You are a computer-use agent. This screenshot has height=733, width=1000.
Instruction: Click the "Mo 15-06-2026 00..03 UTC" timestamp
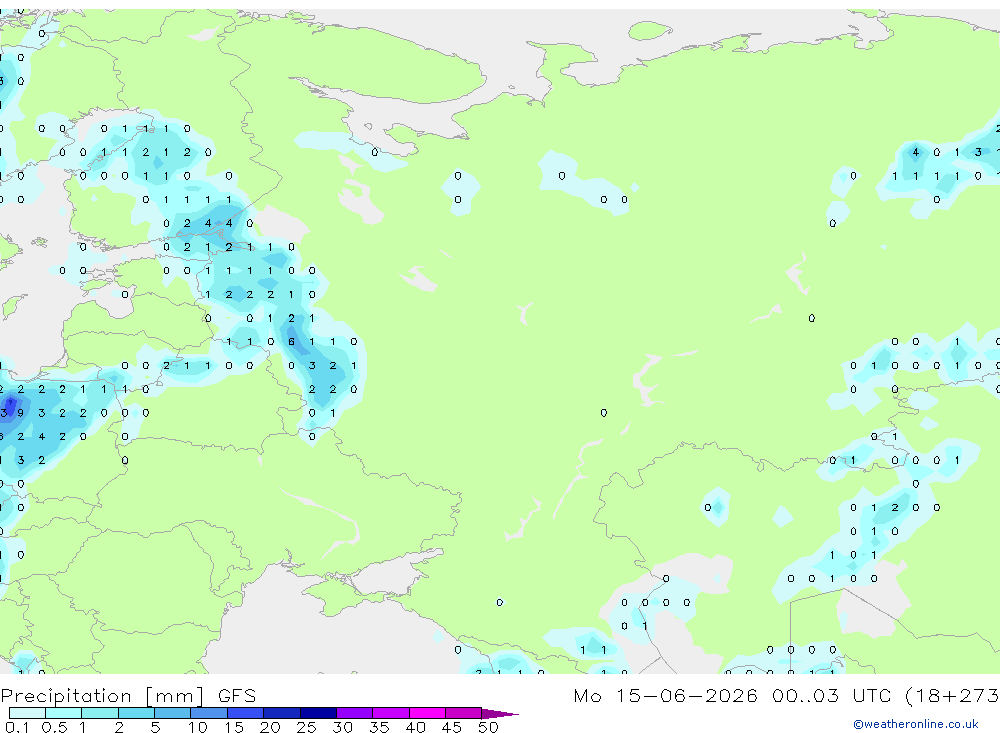coord(735,695)
